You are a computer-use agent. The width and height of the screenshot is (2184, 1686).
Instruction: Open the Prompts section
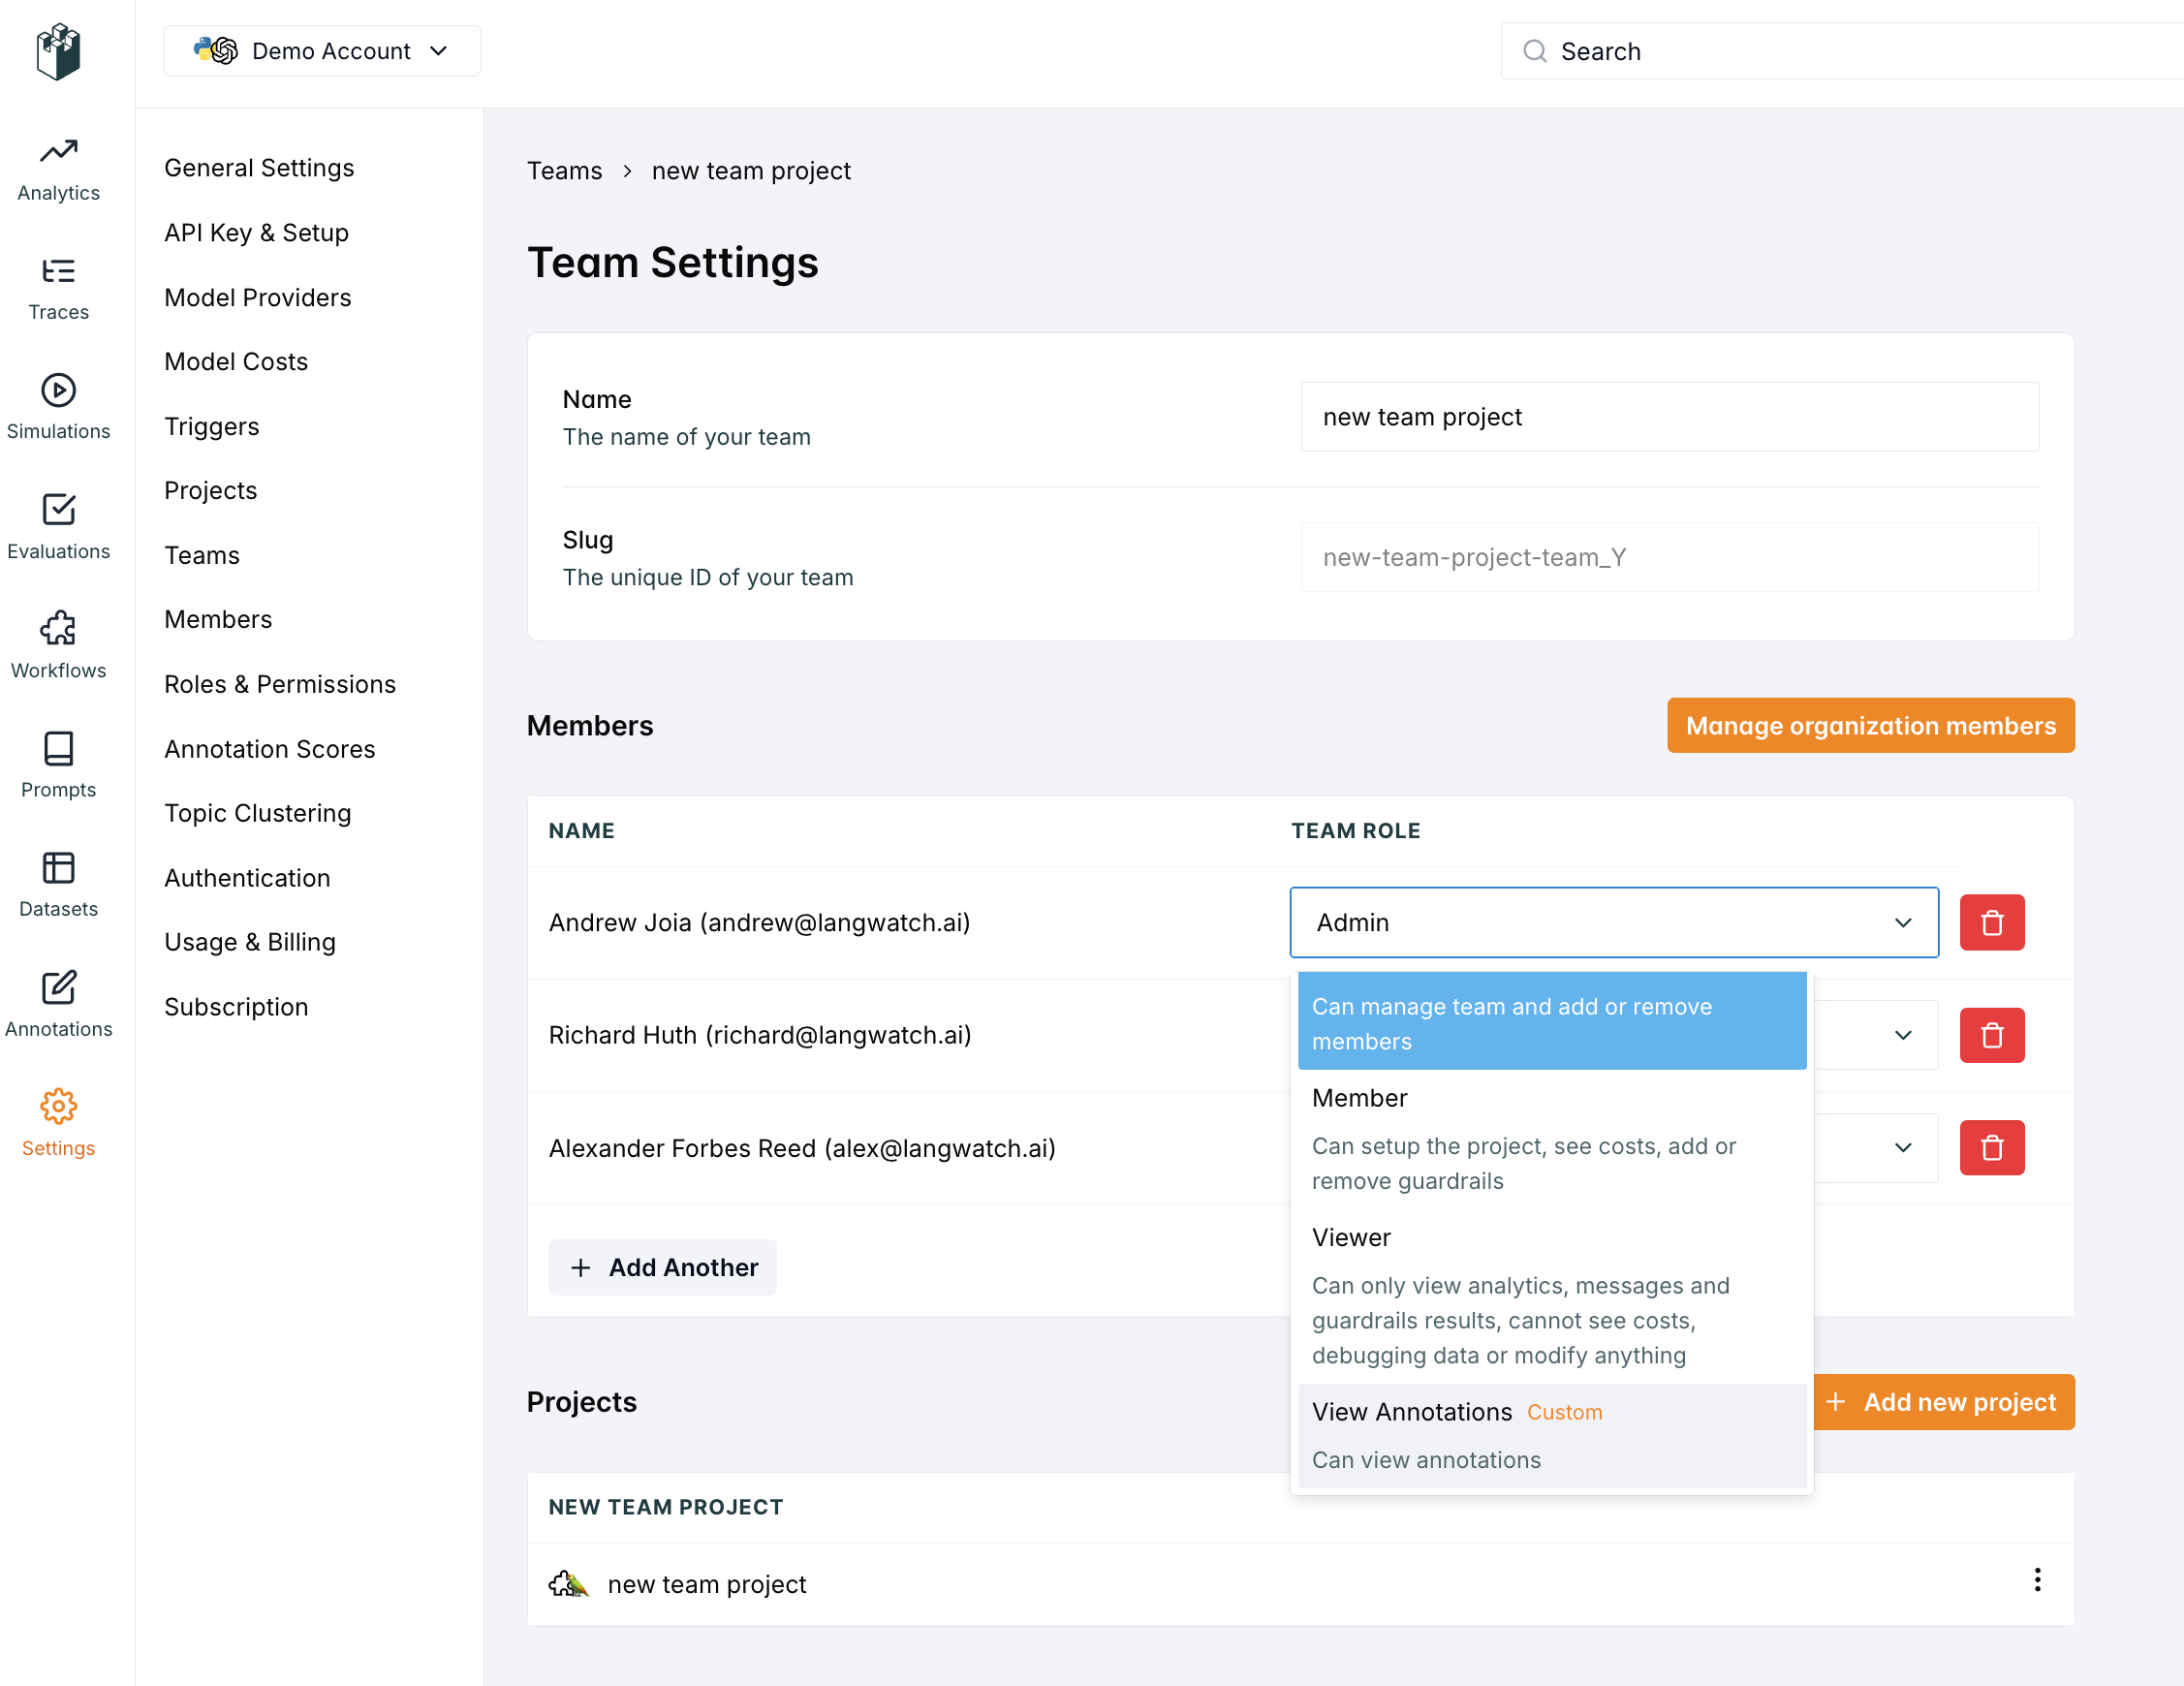[57, 765]
